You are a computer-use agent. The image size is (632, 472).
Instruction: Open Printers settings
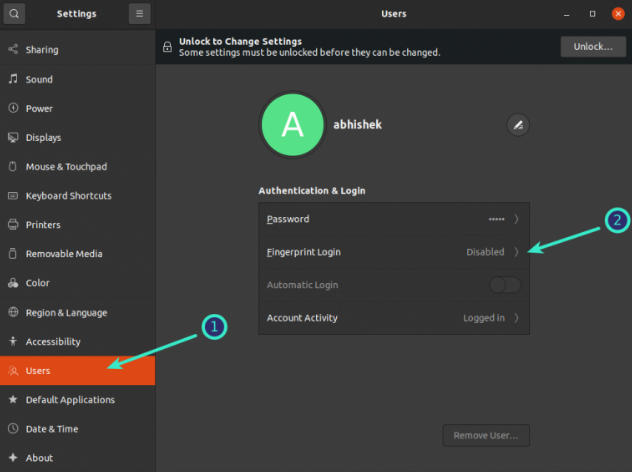pos(77,225)
